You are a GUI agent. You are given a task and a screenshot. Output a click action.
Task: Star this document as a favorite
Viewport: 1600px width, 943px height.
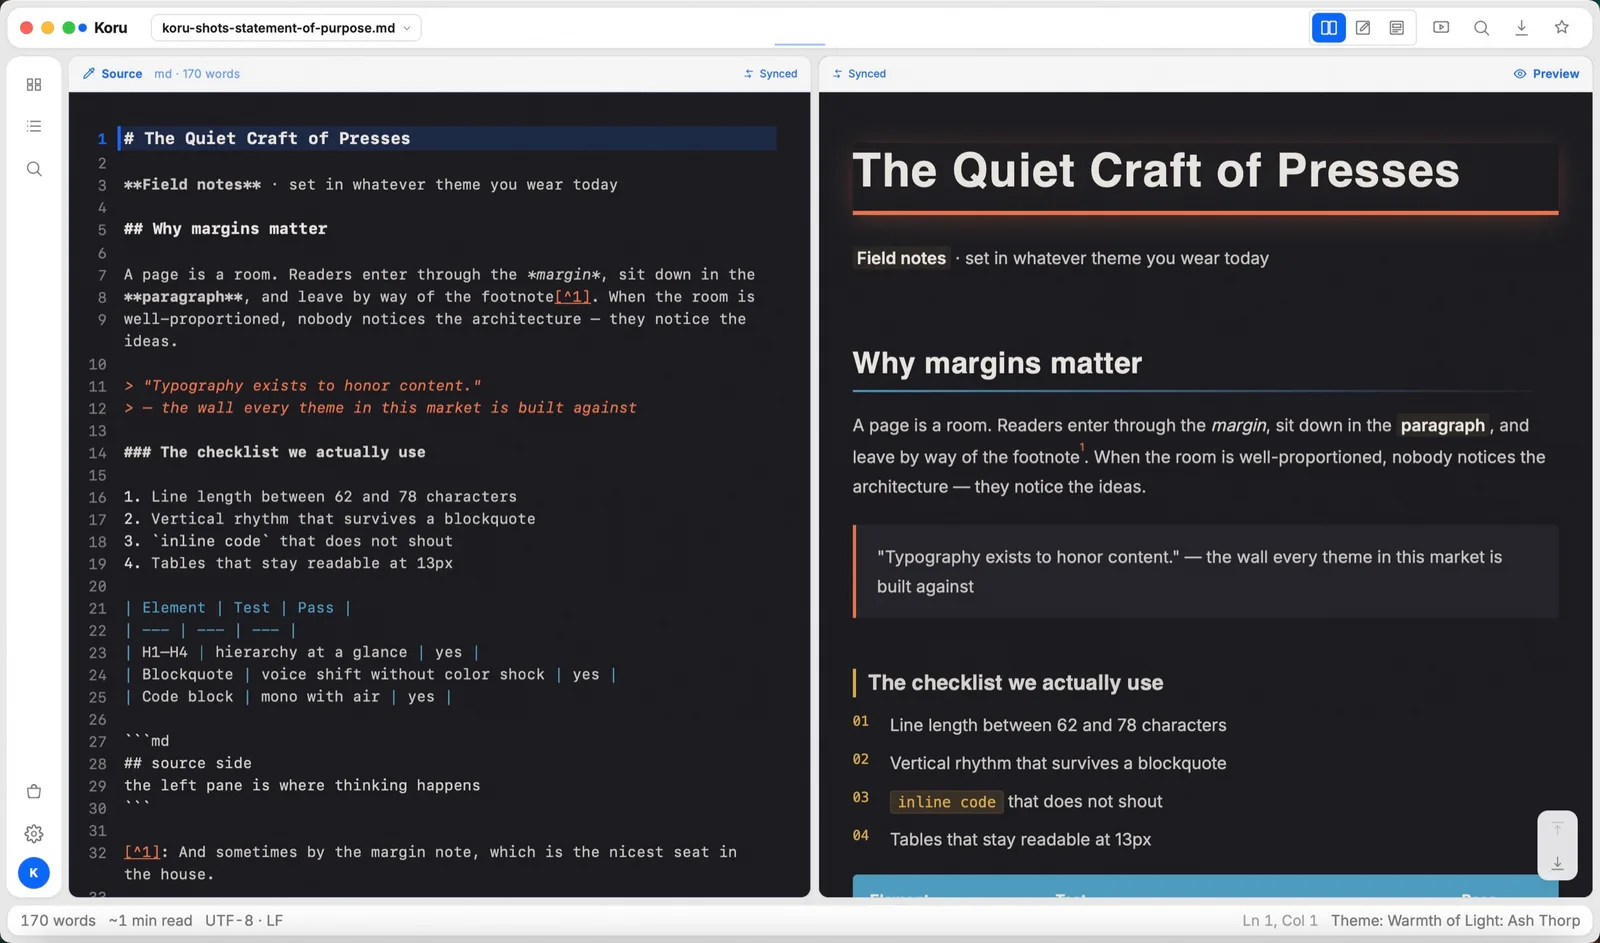tap(1562, 28)
